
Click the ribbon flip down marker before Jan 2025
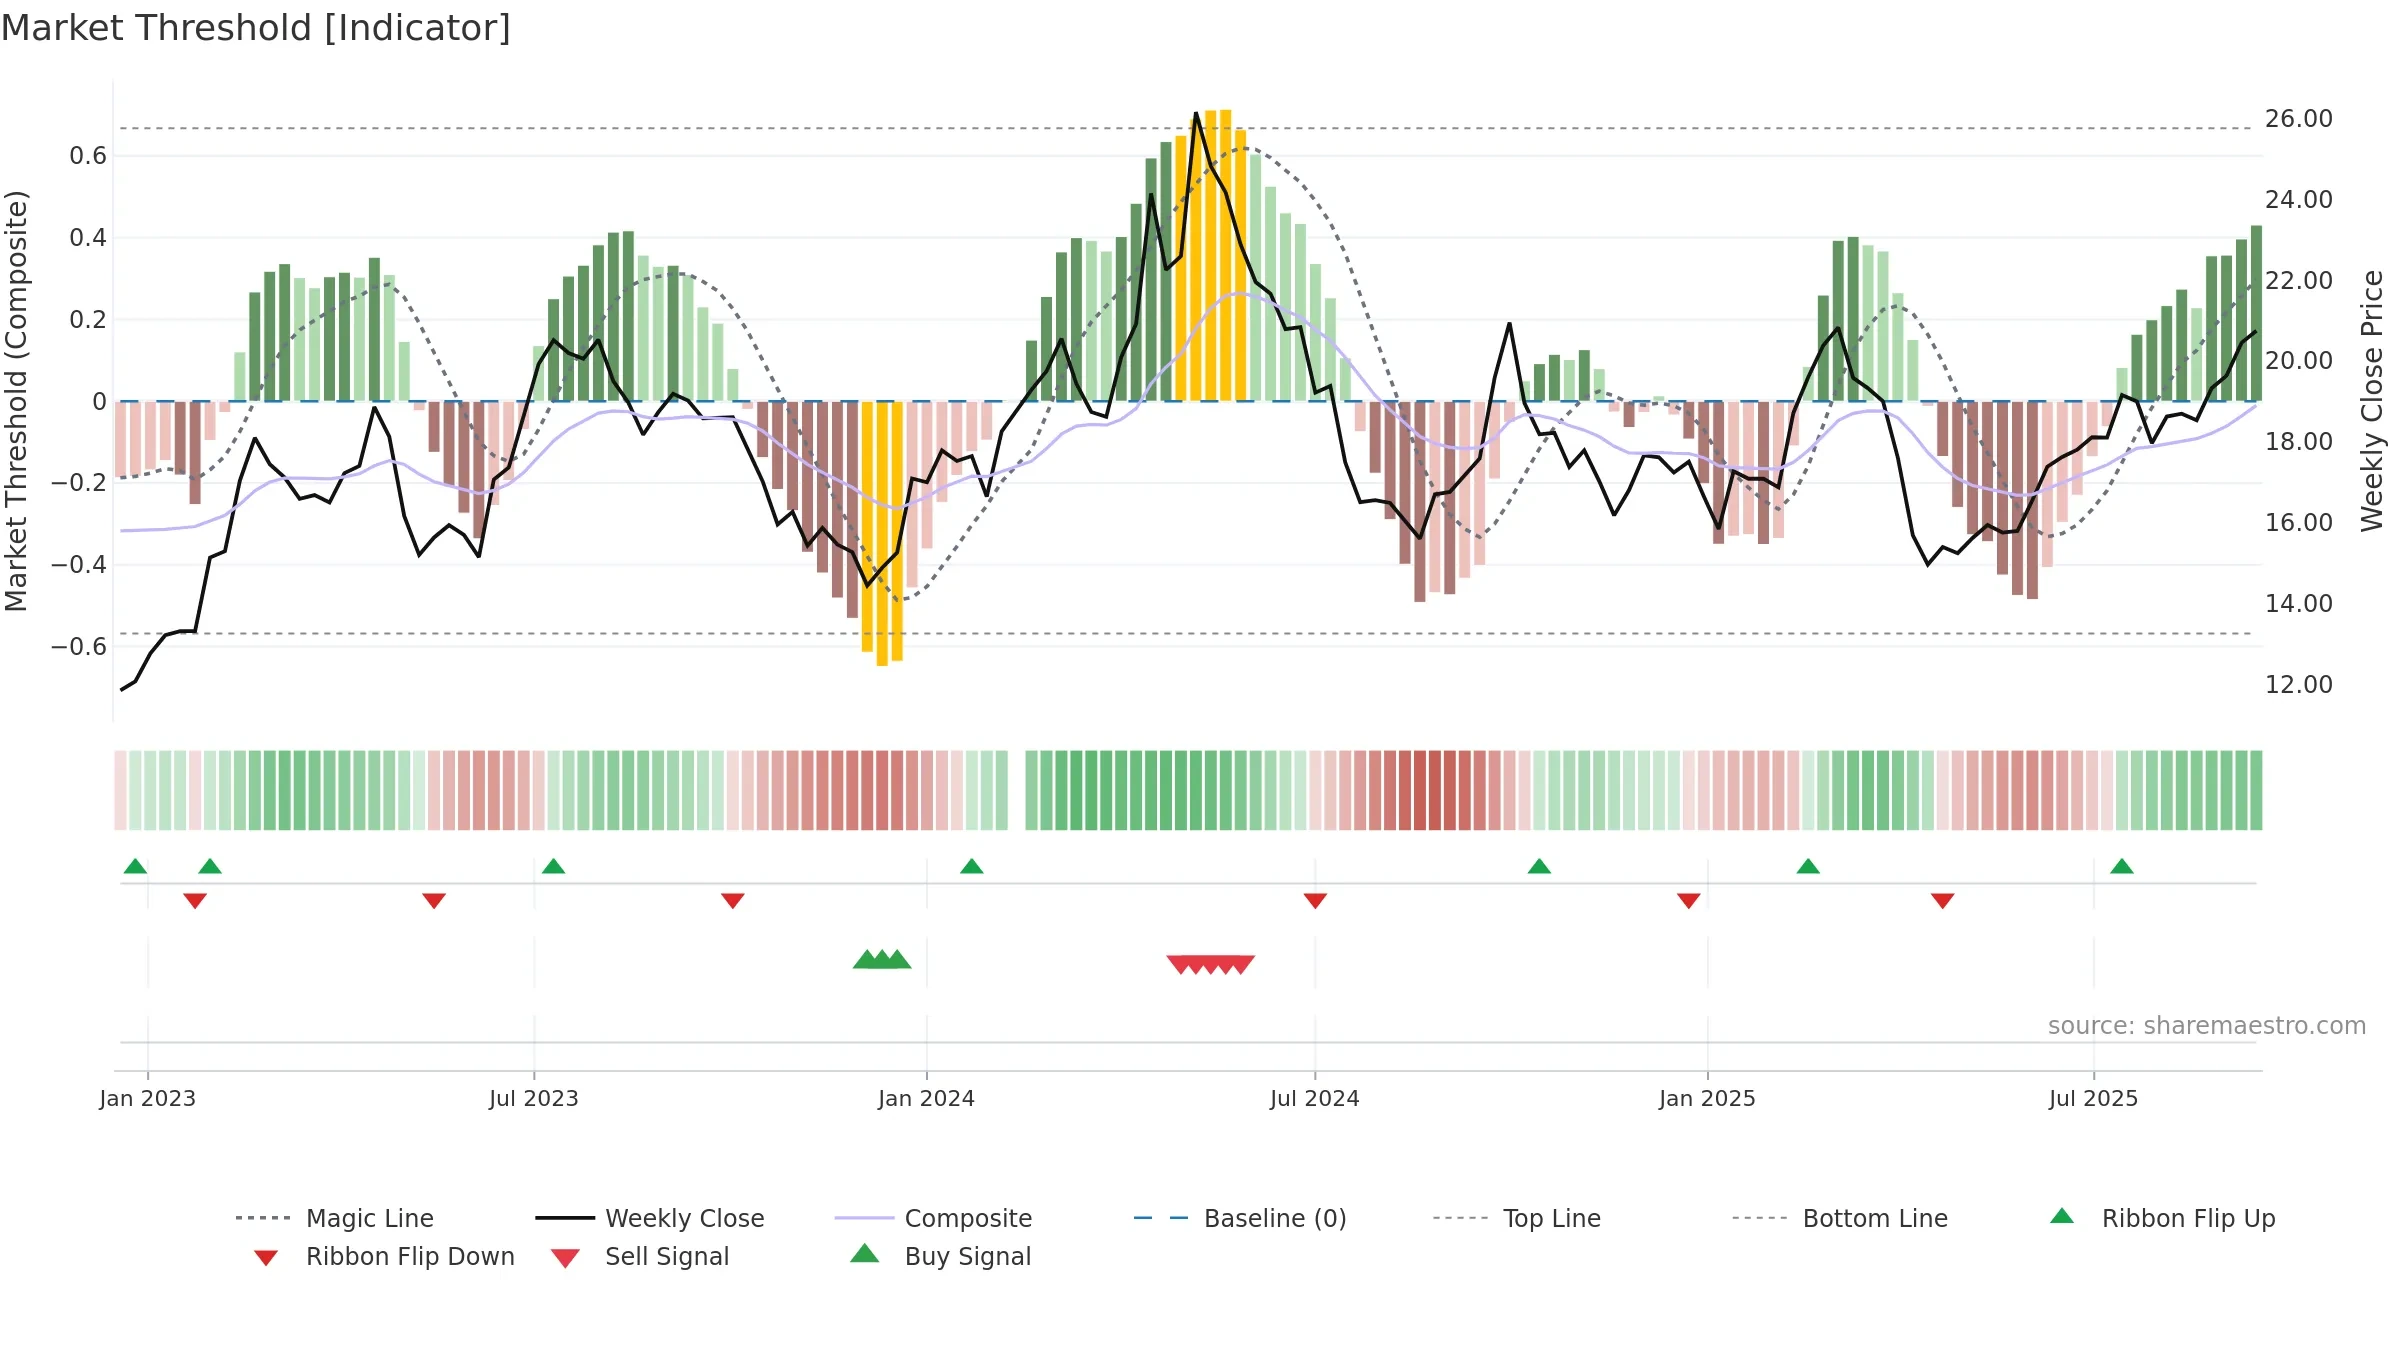(1689, 901)
